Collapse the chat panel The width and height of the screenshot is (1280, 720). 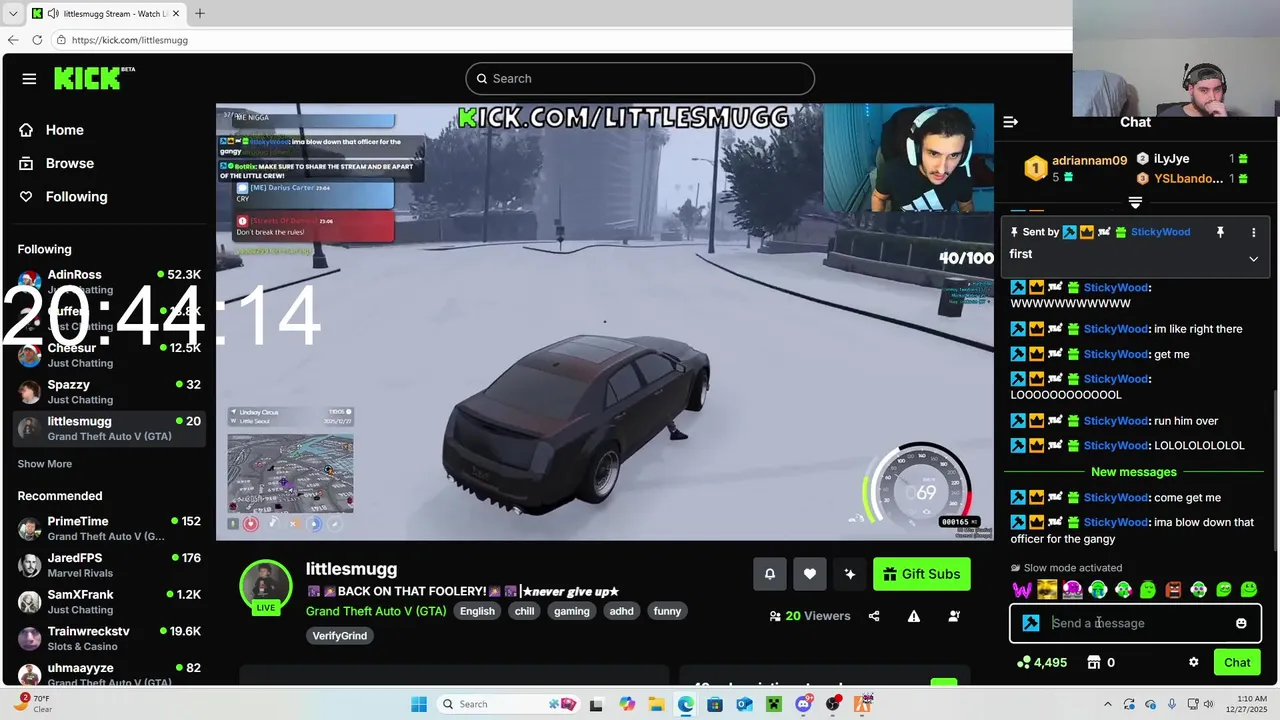(1011, 122)
